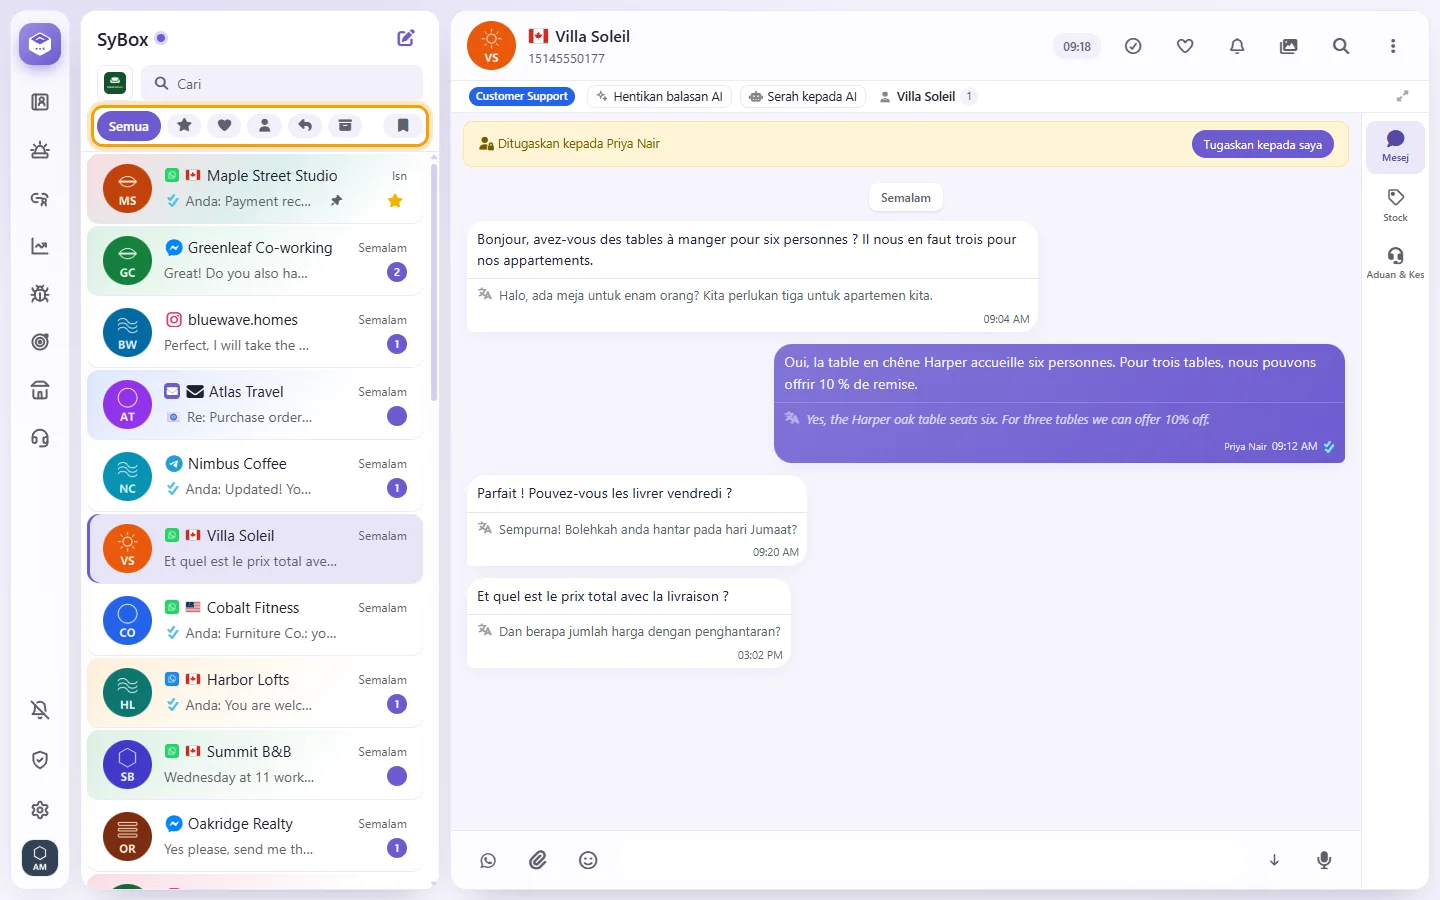Open the emoji picker
Viewport: 1440px width, 900px height.
pos(588,860)
